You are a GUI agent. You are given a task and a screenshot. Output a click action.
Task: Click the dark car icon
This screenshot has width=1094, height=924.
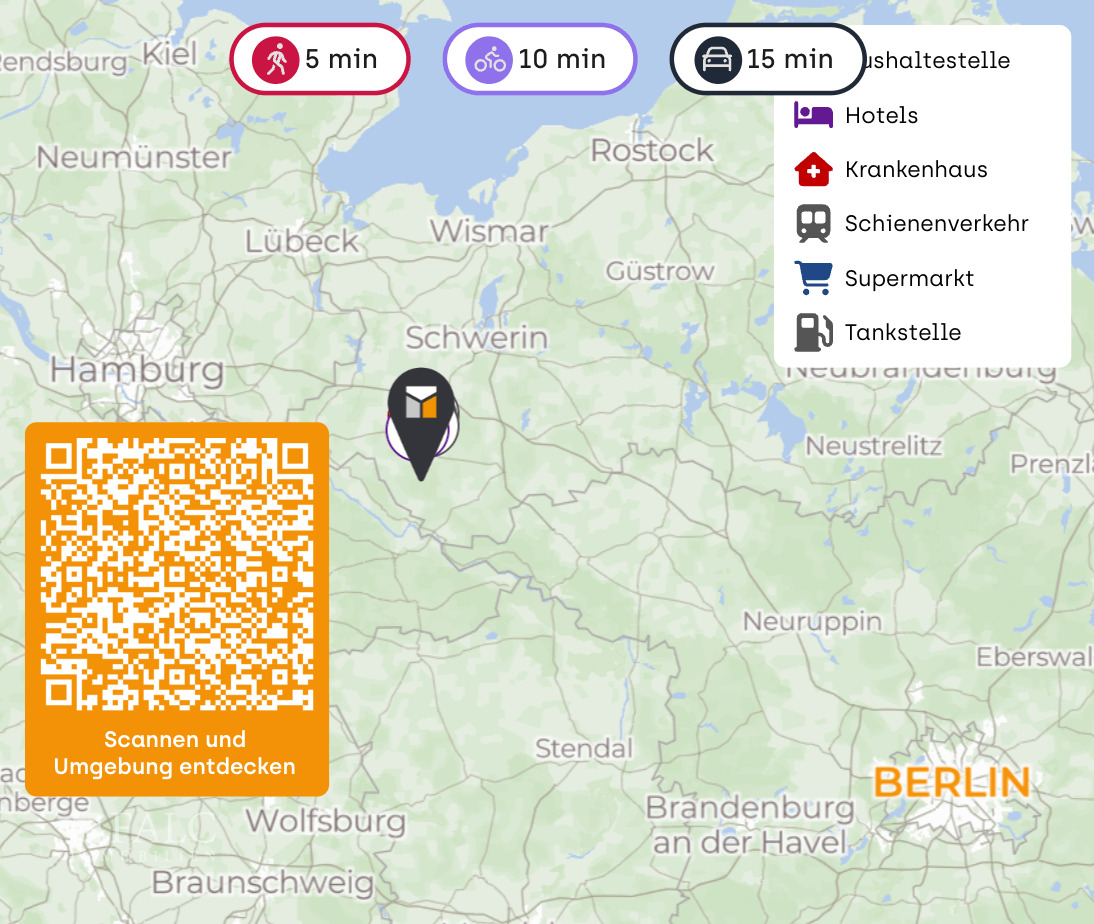[717, 60]
